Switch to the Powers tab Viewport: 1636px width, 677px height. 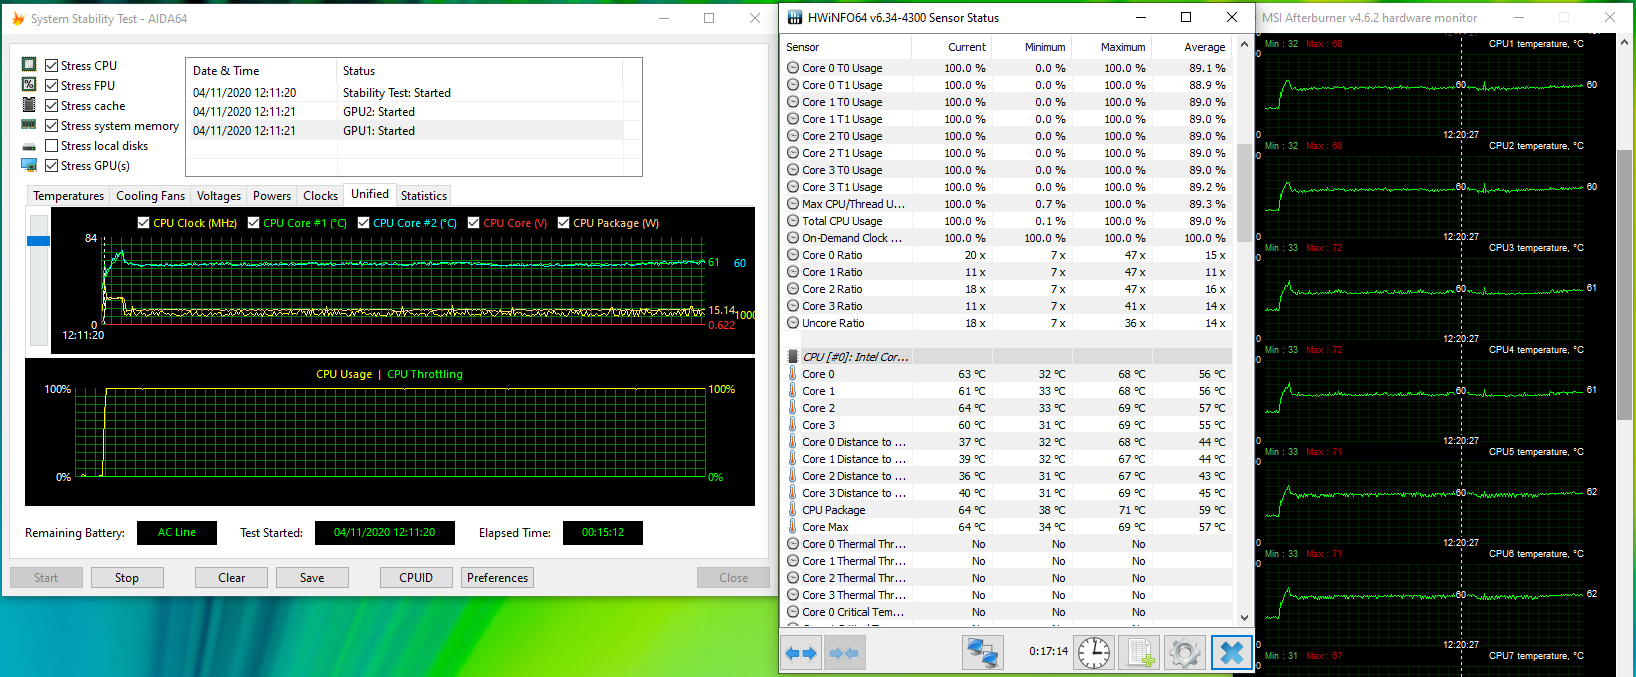[272, 196]
